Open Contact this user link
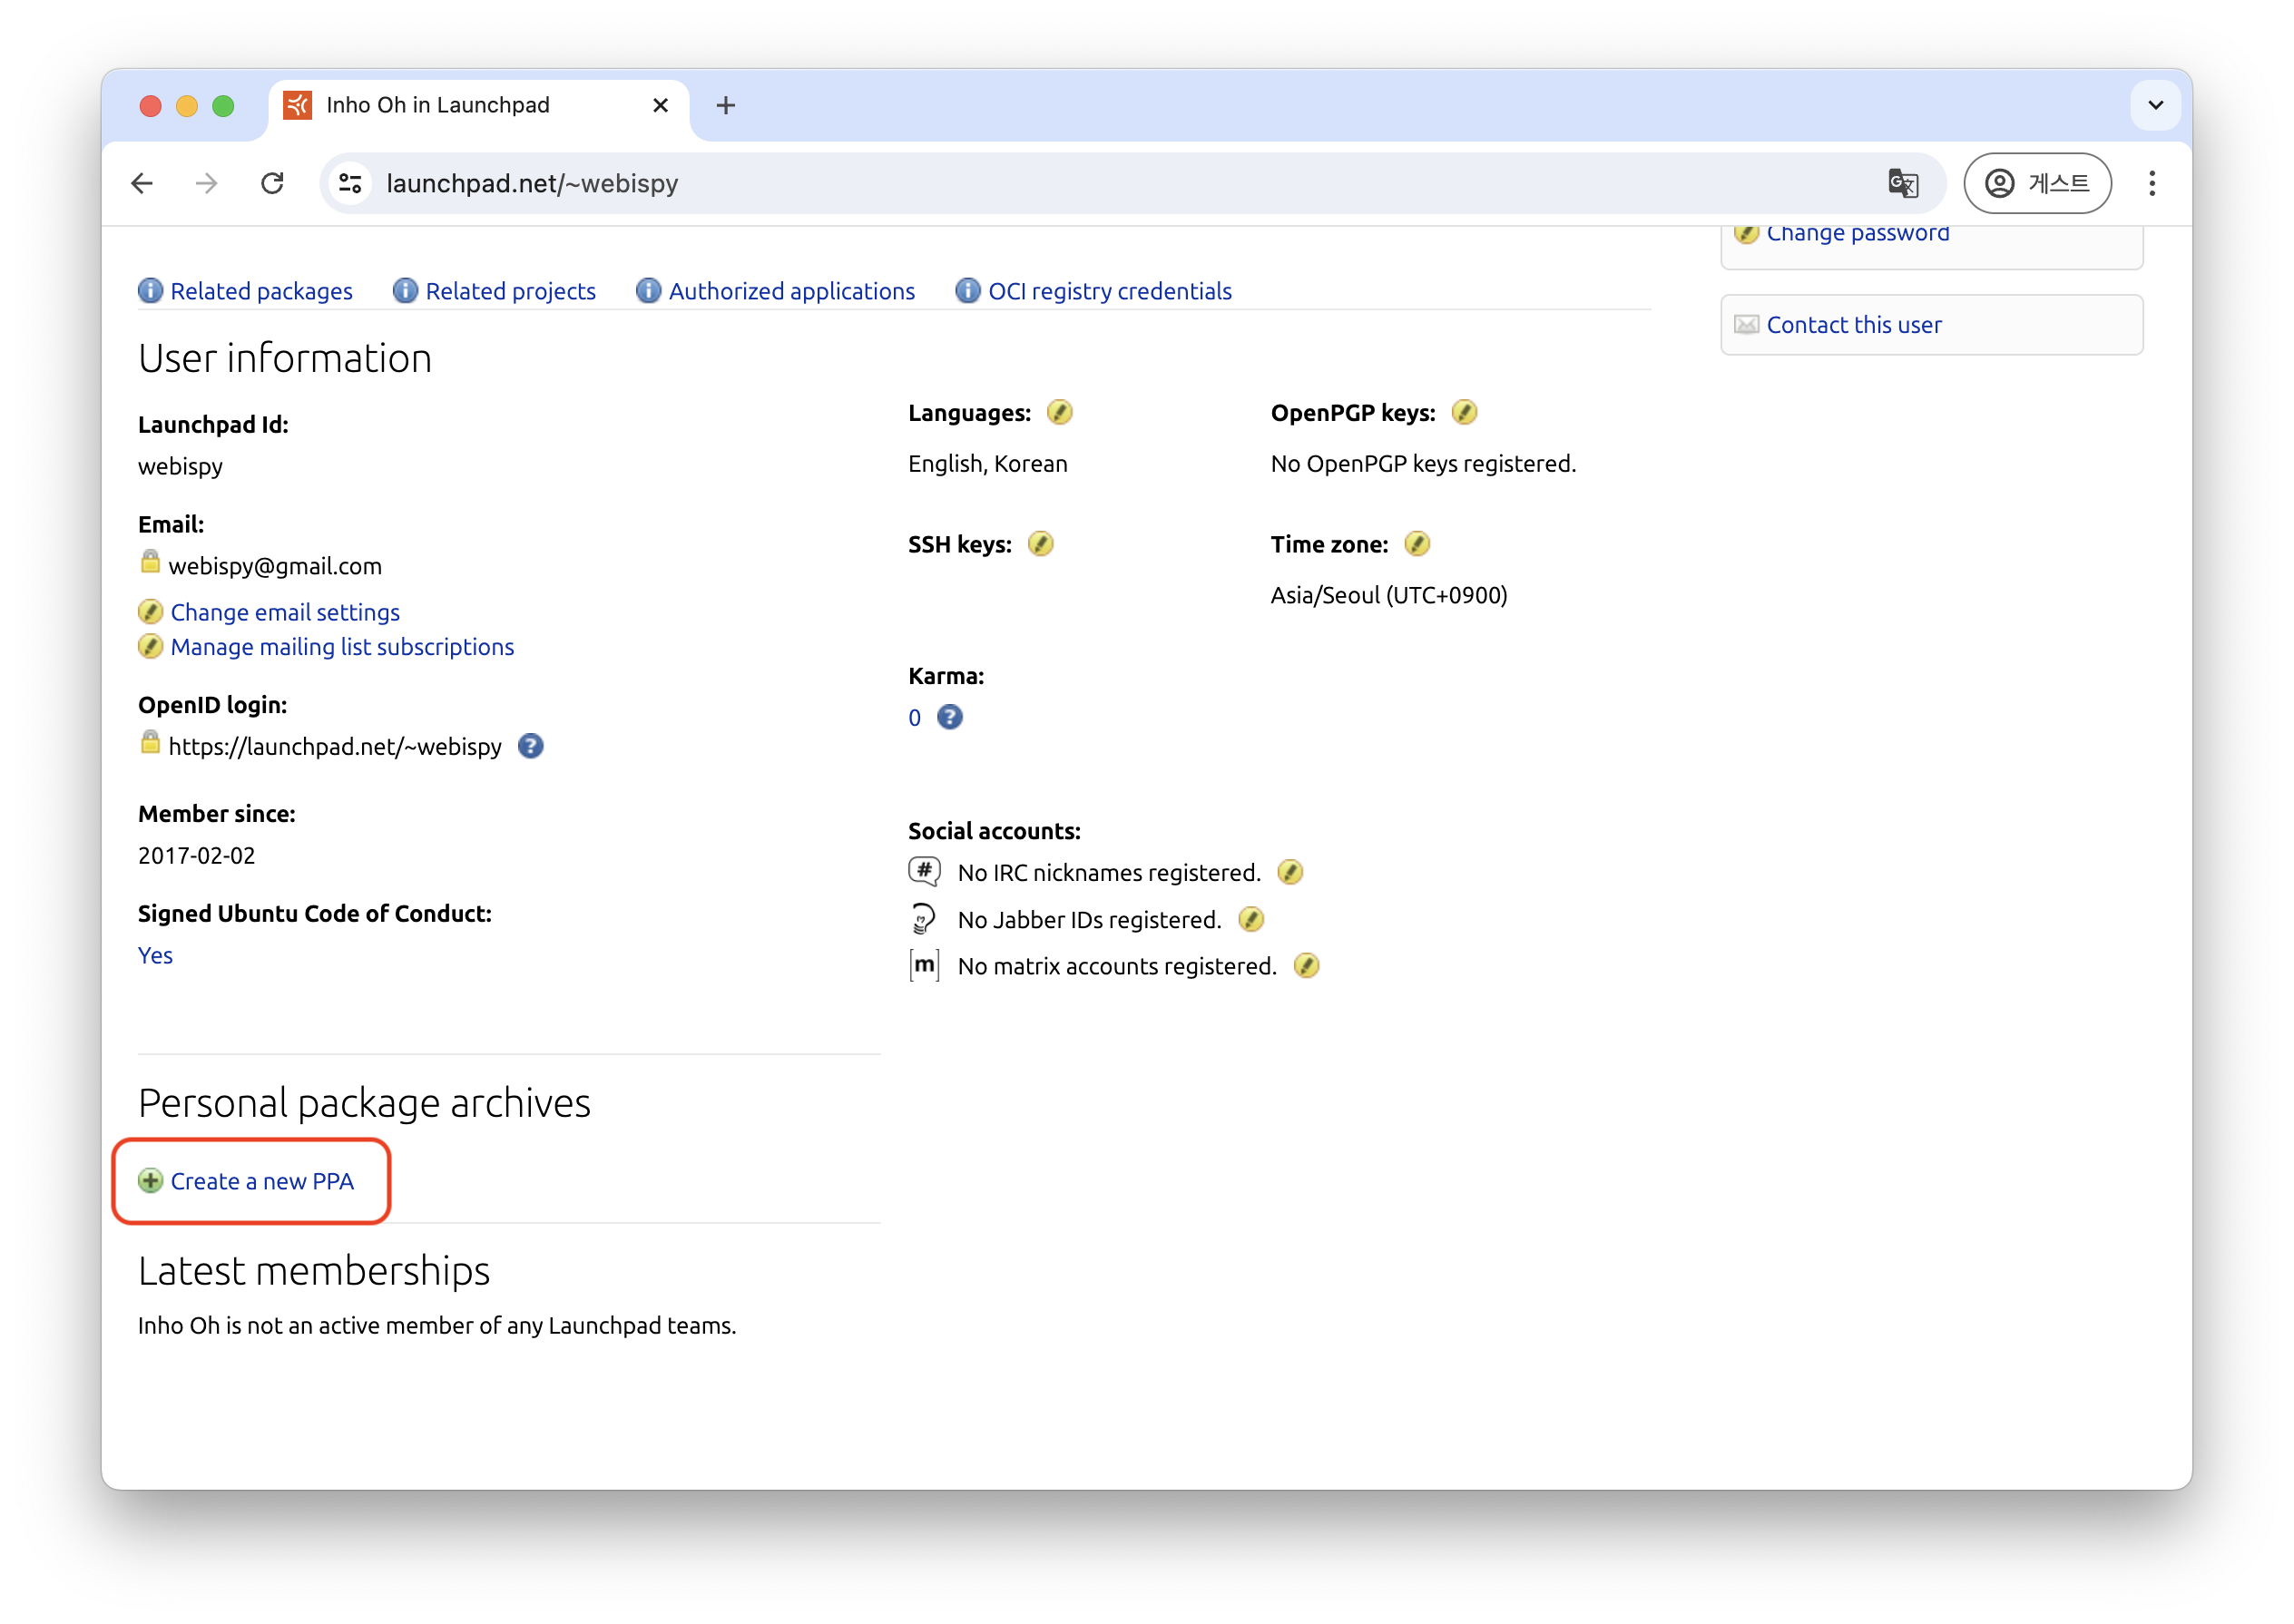 click(x=1854, y=324)
